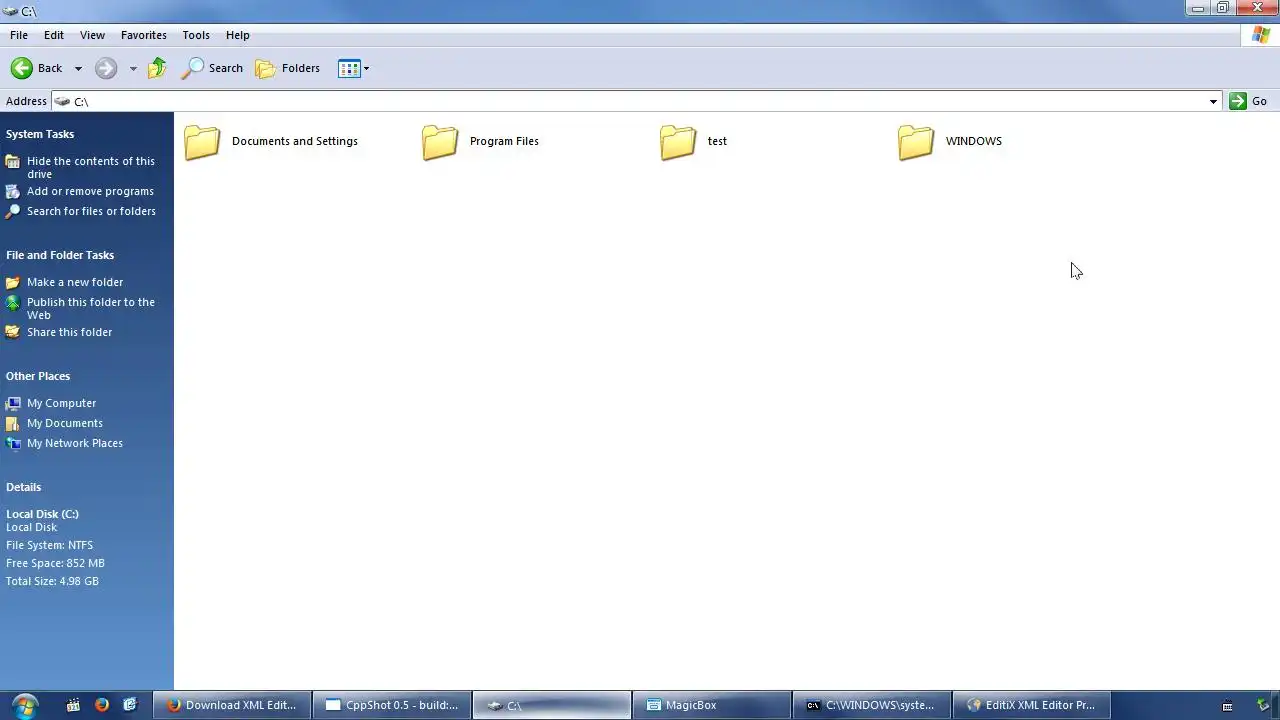Switch to EditiX XML Editor taskbar window

(1032, 705)
